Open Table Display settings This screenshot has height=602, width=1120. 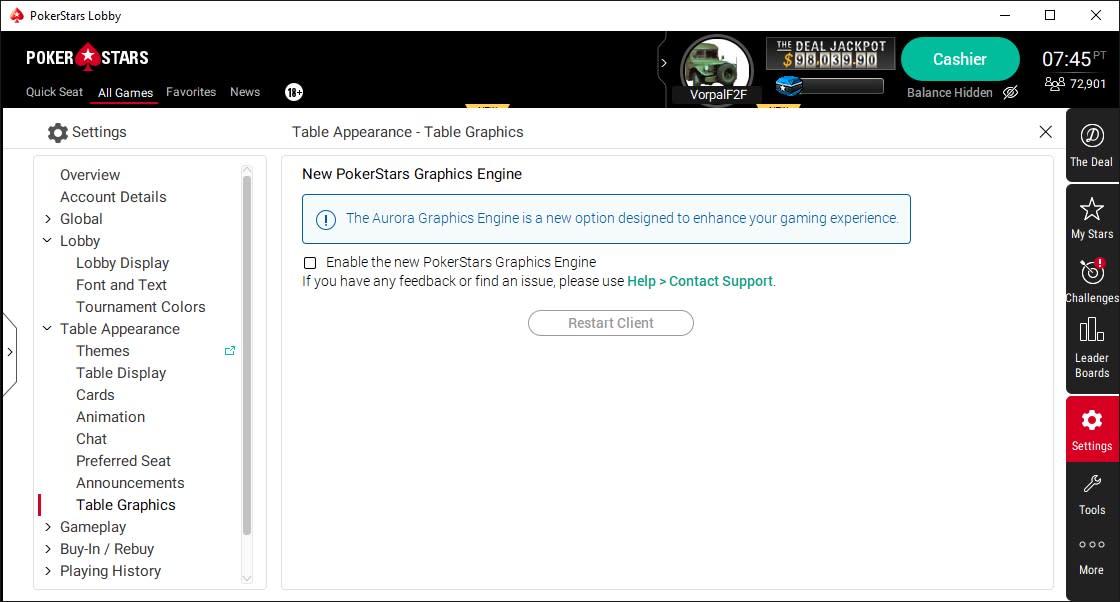click(121, 373)
